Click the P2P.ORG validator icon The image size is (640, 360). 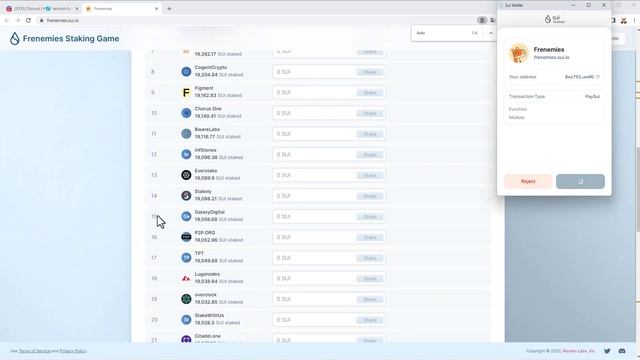pyautogui.click(x=186, y=237)
